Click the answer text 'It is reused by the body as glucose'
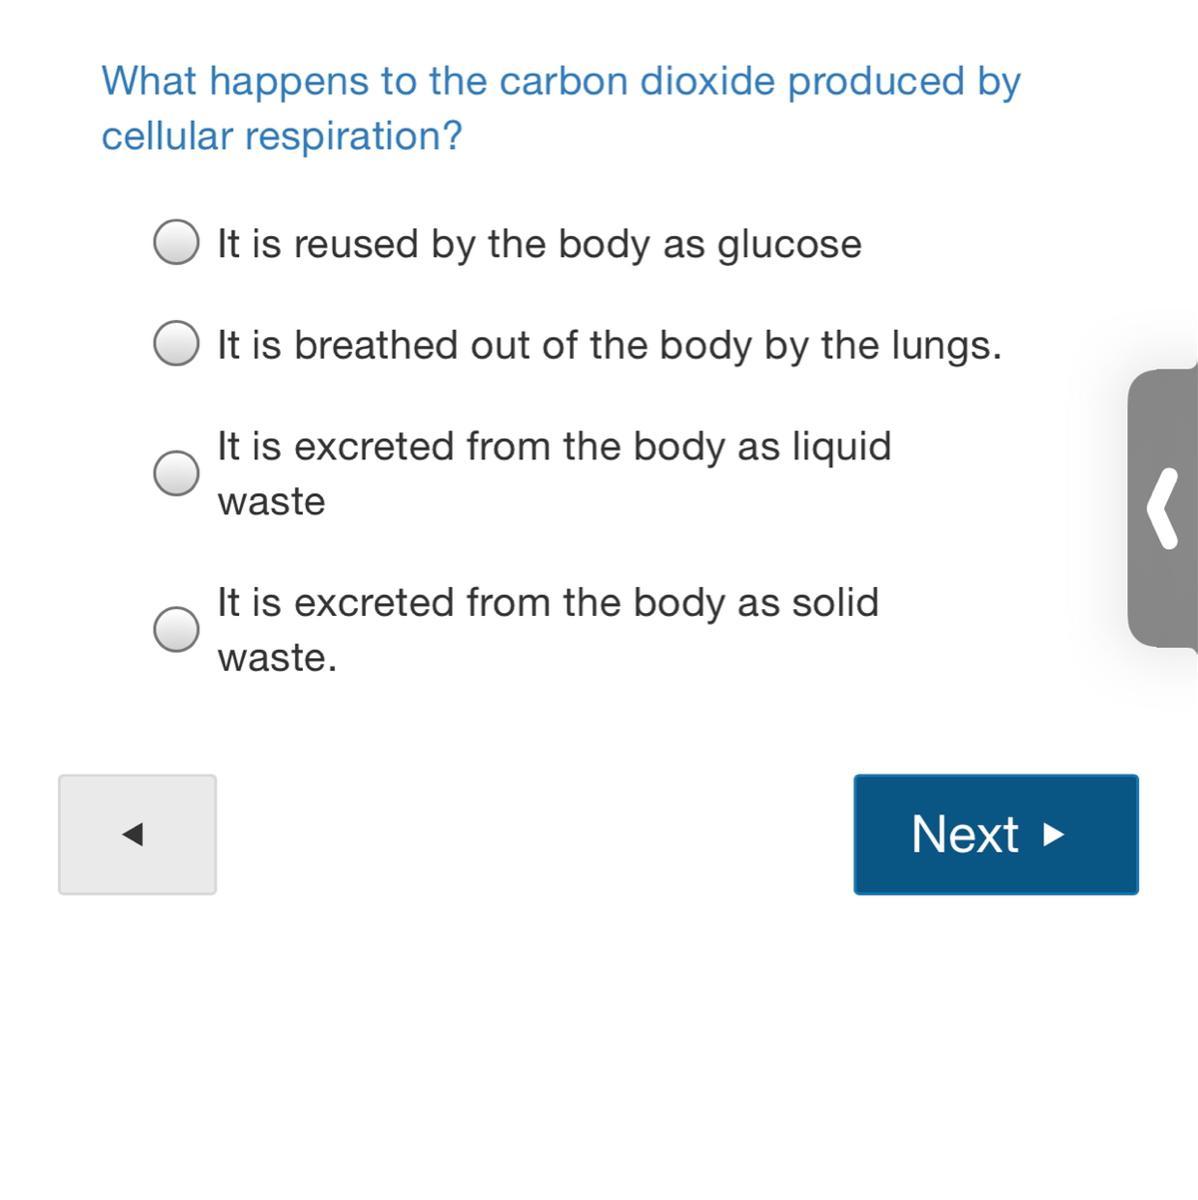 (539, 244)
